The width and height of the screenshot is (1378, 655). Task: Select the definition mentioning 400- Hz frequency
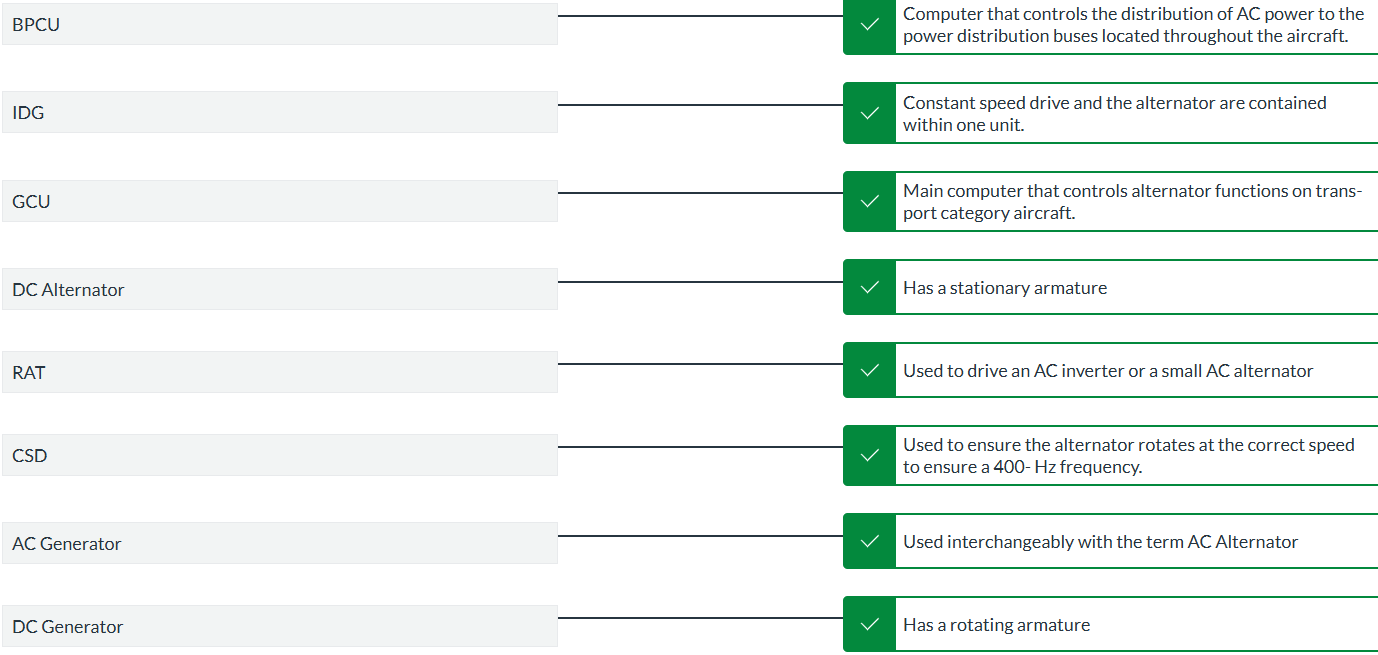point(1128,455)
